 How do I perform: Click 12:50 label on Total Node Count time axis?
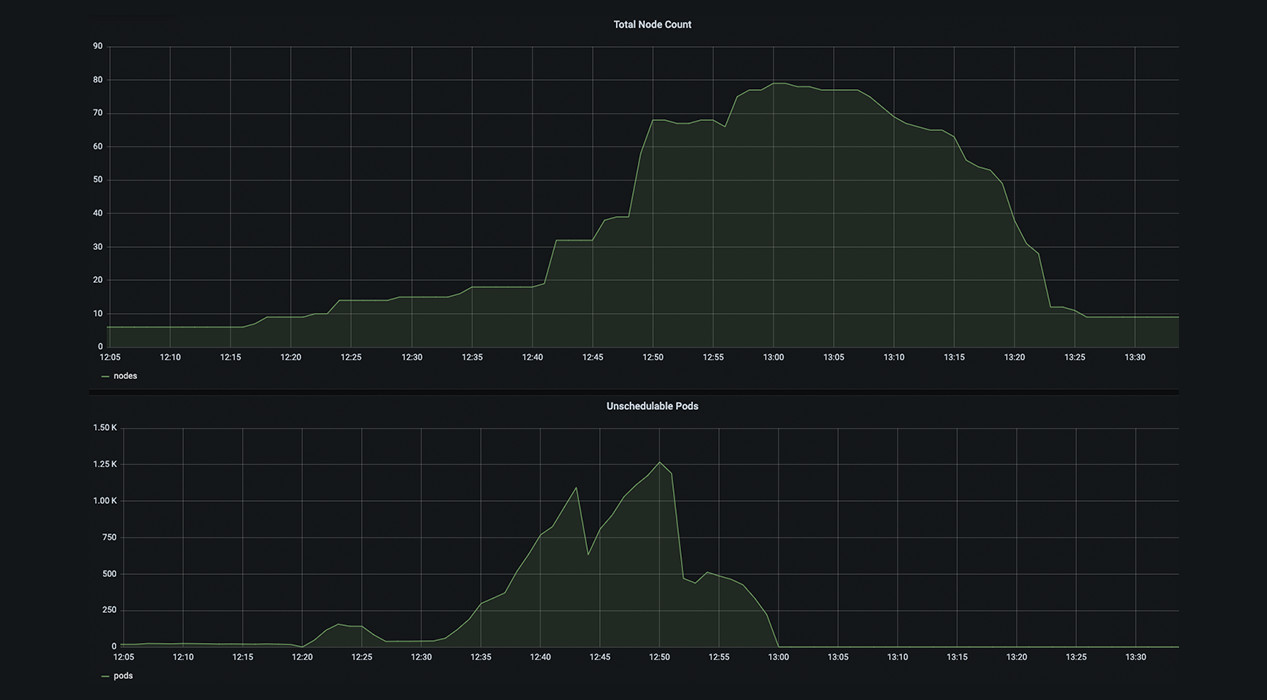tap(653, 357)
